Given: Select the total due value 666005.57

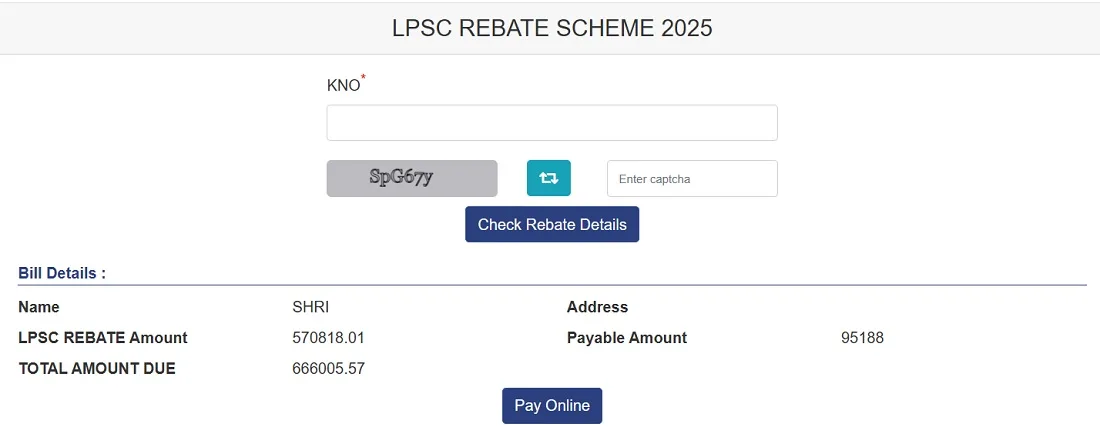Looking at the screenshot, I should [328, 369].
